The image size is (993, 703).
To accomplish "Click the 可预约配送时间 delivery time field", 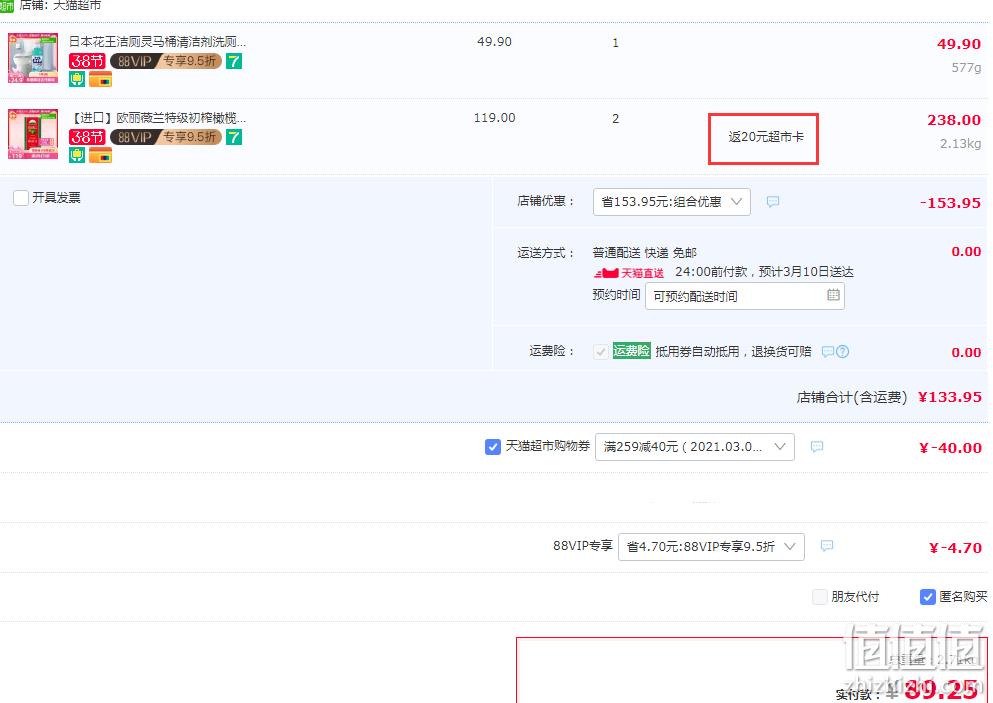I will [744, 296].
